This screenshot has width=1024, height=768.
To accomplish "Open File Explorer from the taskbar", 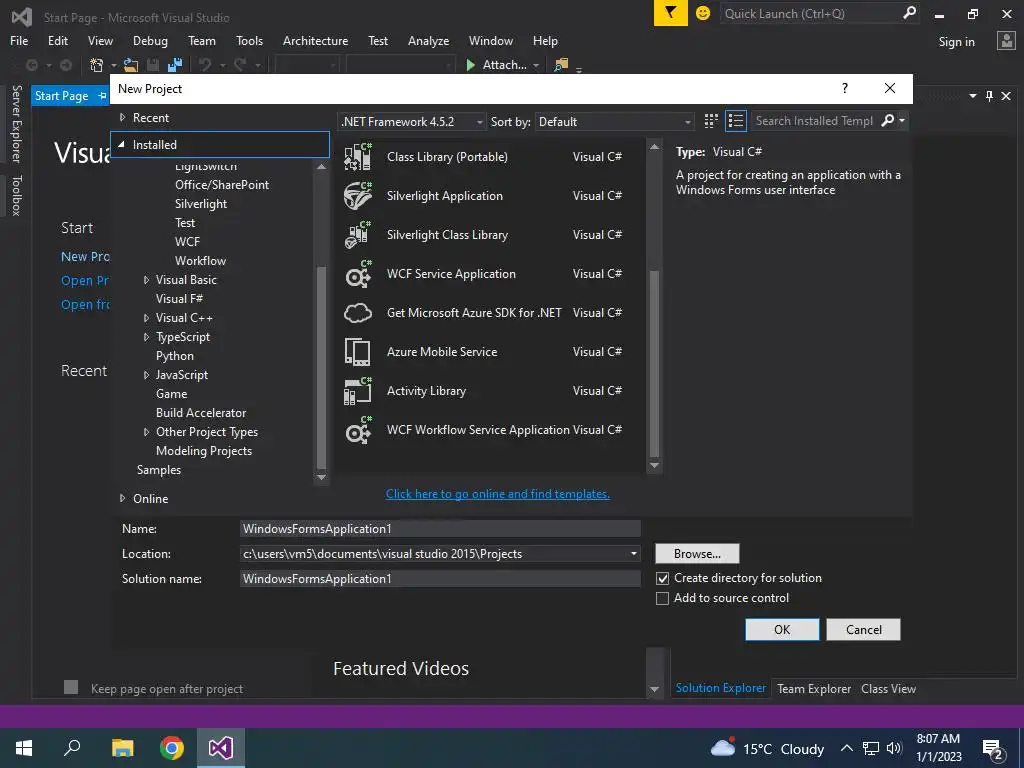I will click(122, 748).
